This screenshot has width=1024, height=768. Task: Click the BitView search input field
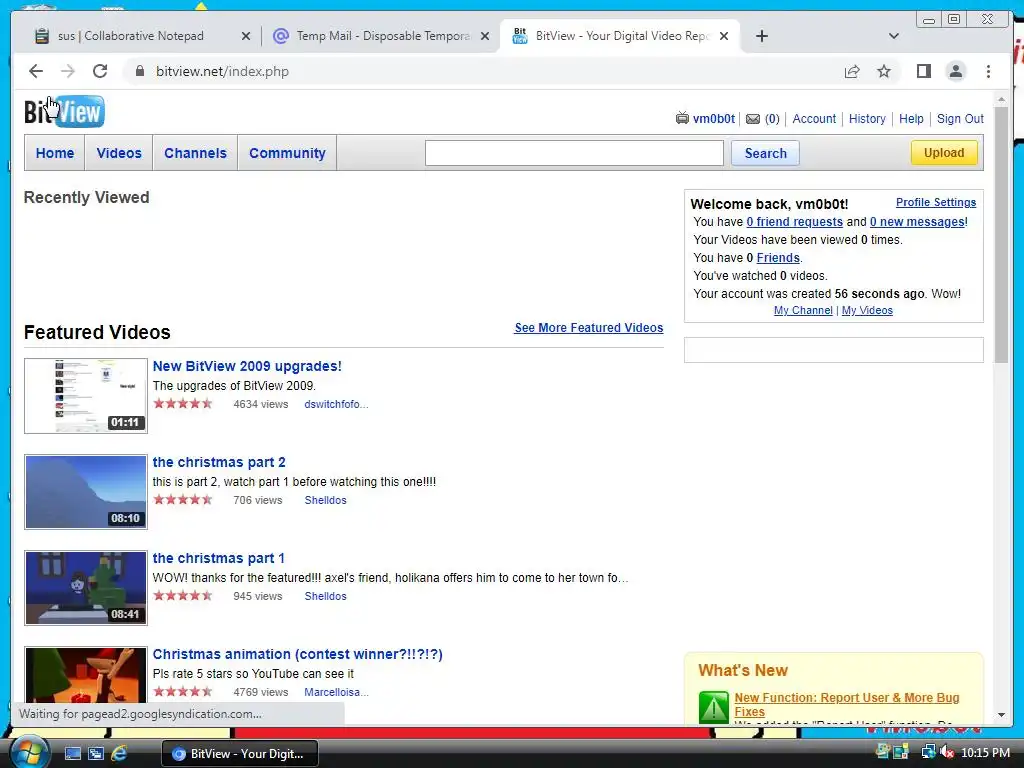(x=574, y=153)
